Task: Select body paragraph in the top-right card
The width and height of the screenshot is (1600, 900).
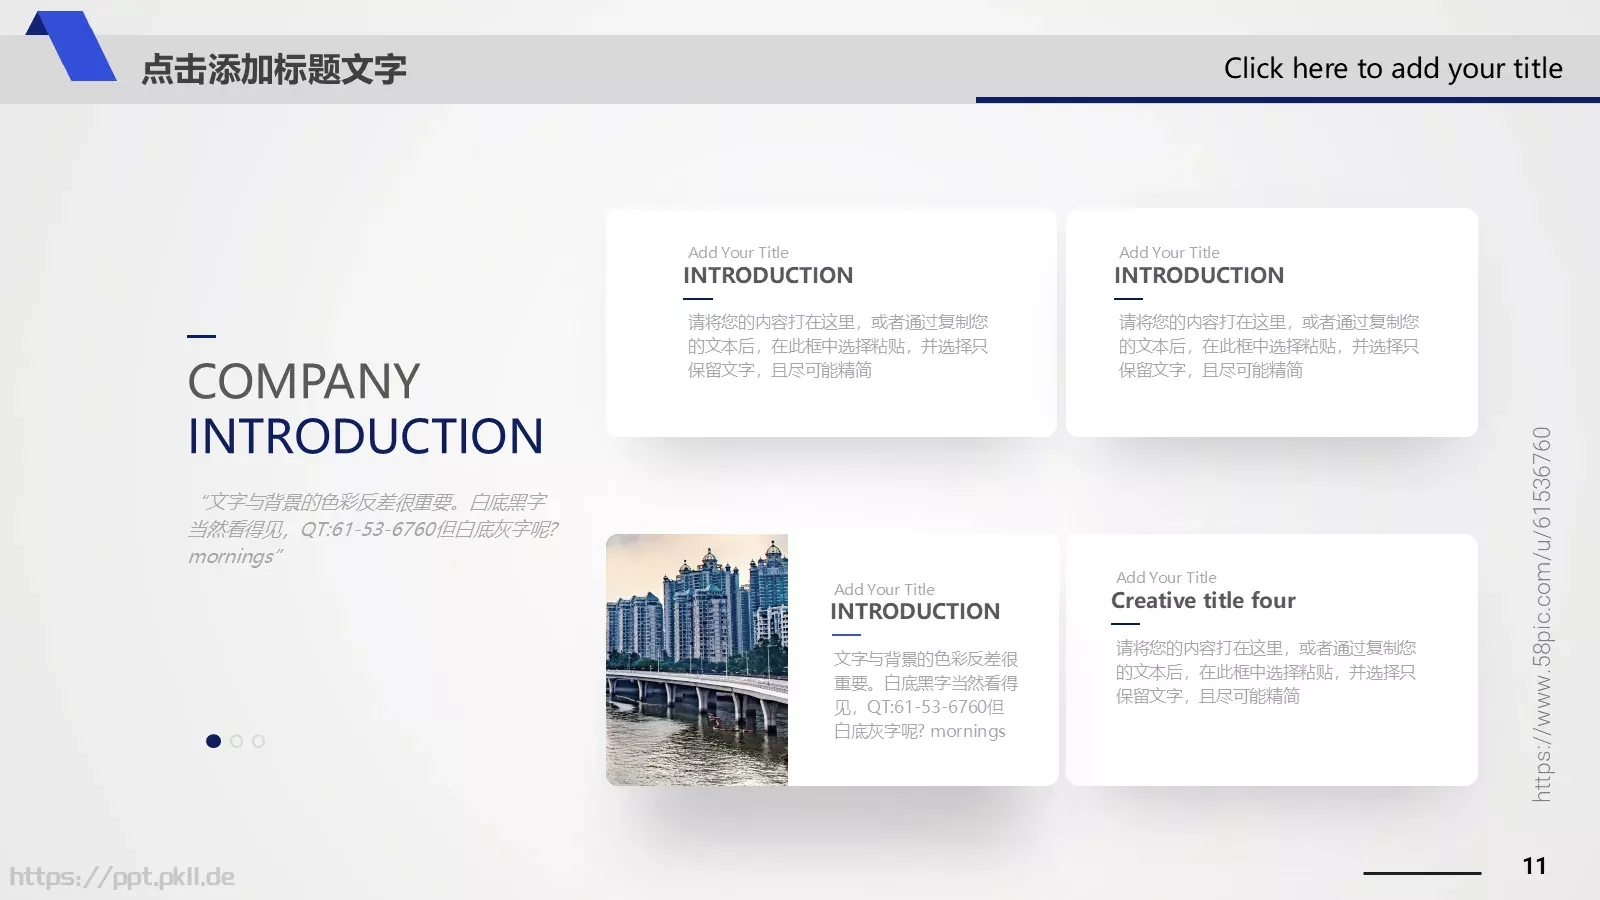Action: tap(1269, 346)
